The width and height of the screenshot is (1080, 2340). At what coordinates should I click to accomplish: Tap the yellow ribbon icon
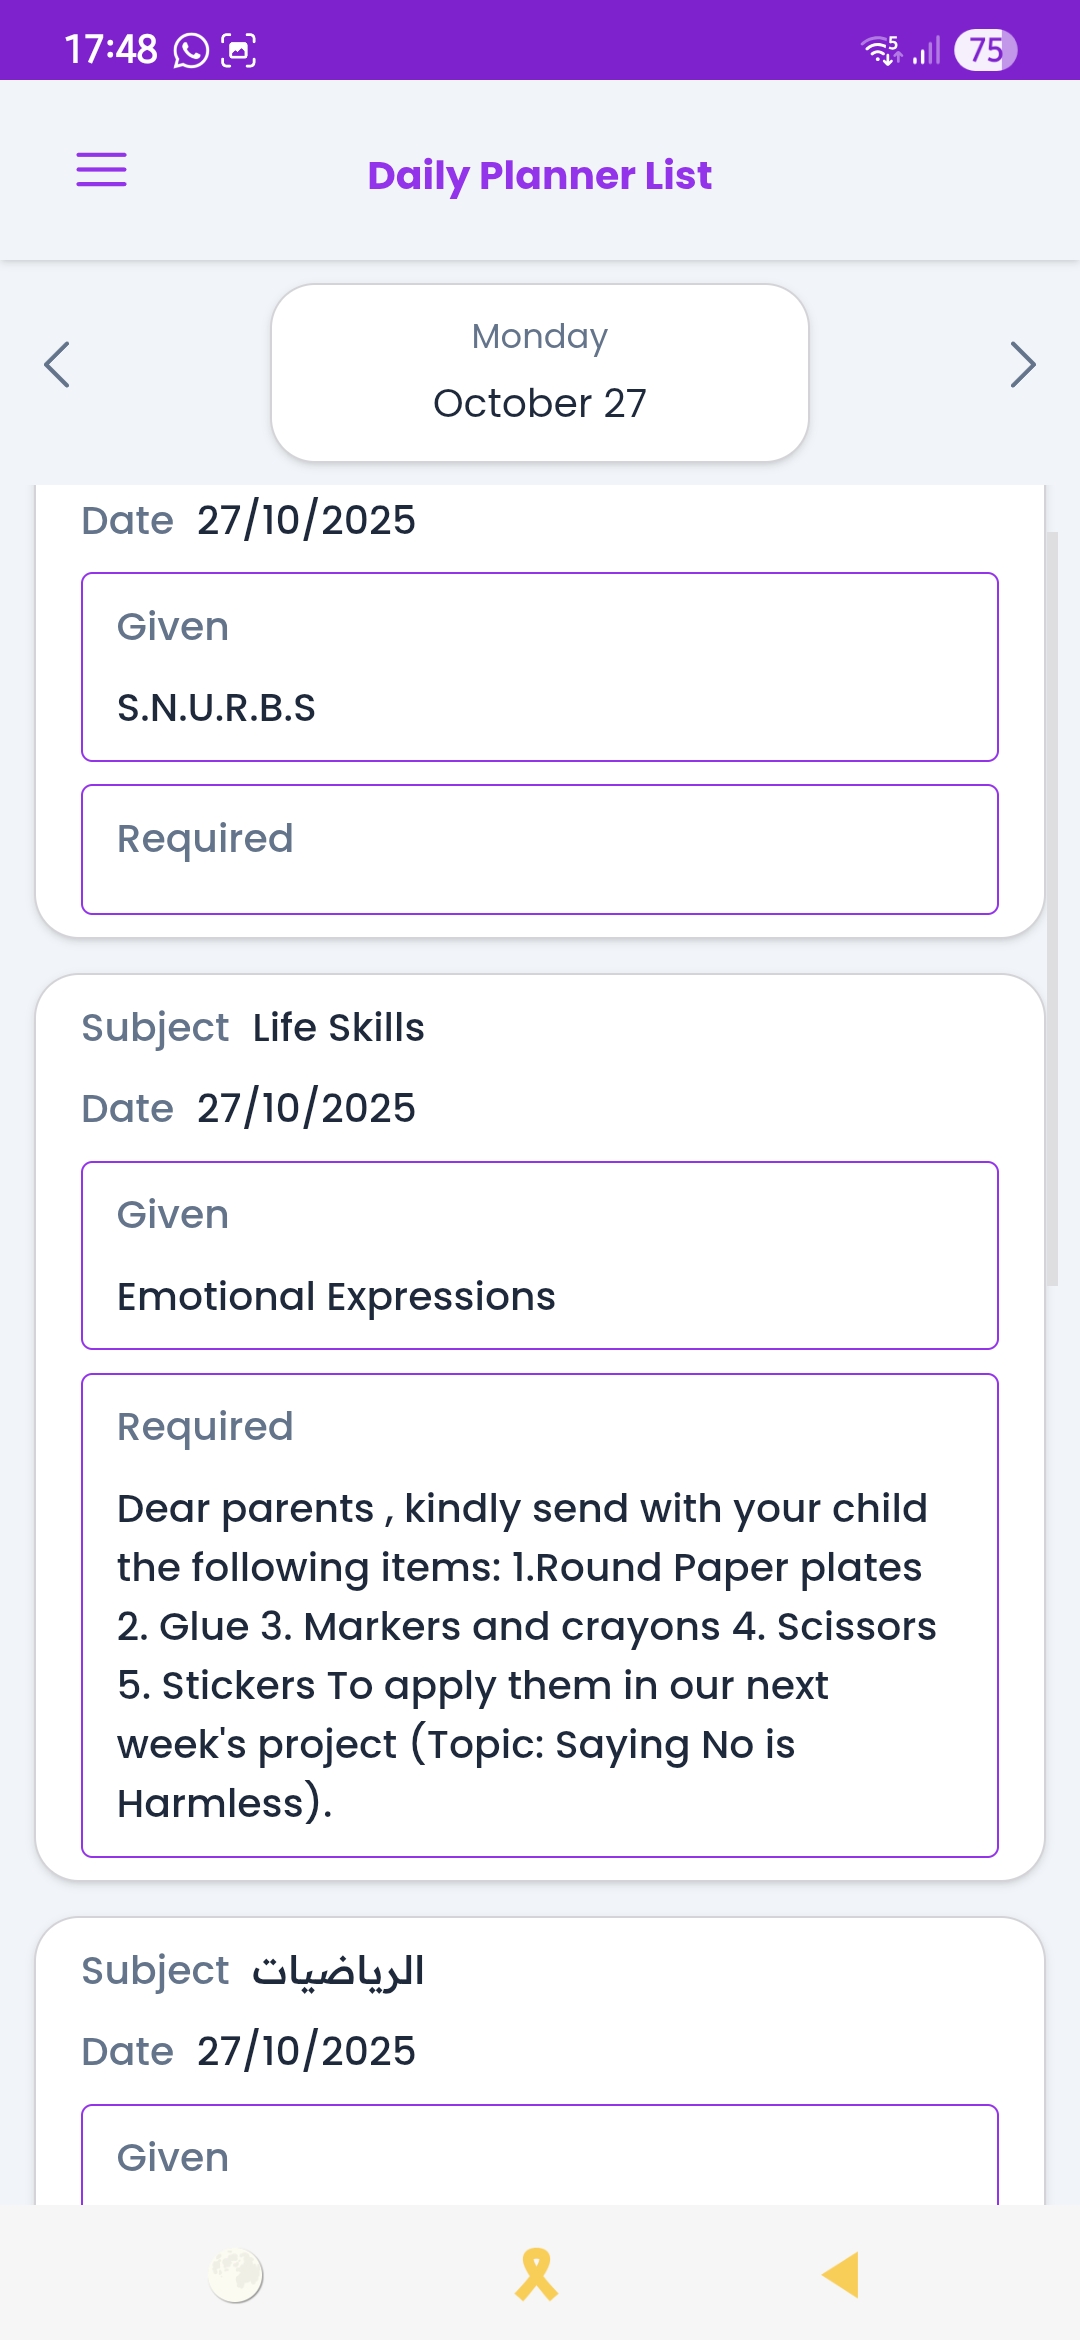pos(537,2275)
